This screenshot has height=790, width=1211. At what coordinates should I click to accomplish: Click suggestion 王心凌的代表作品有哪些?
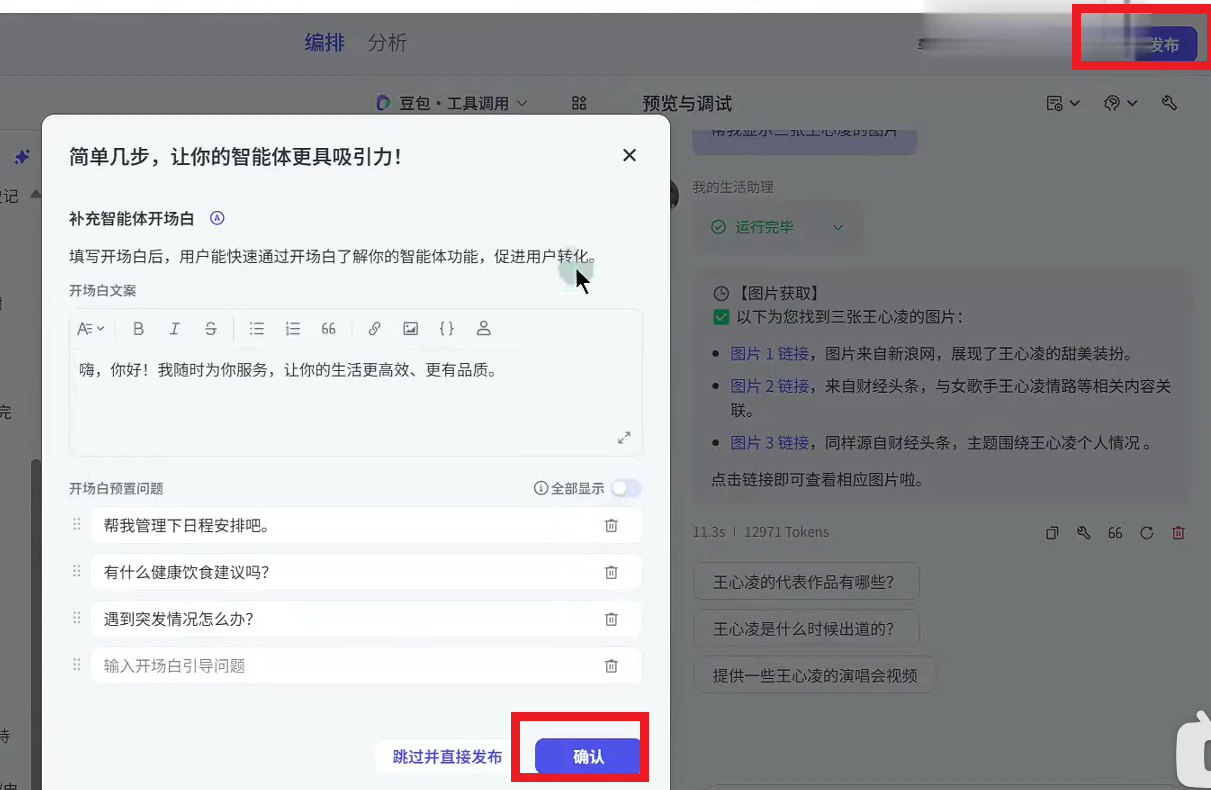pos(806,582)
